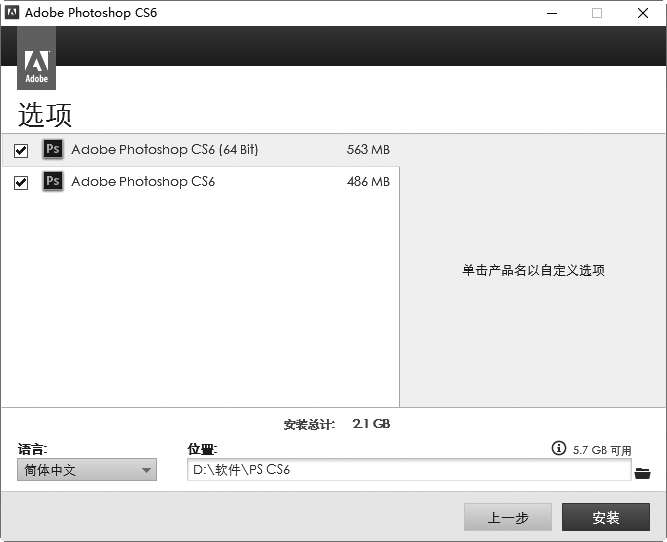Open the 简体中文 language dropdown

coord(87,470)
